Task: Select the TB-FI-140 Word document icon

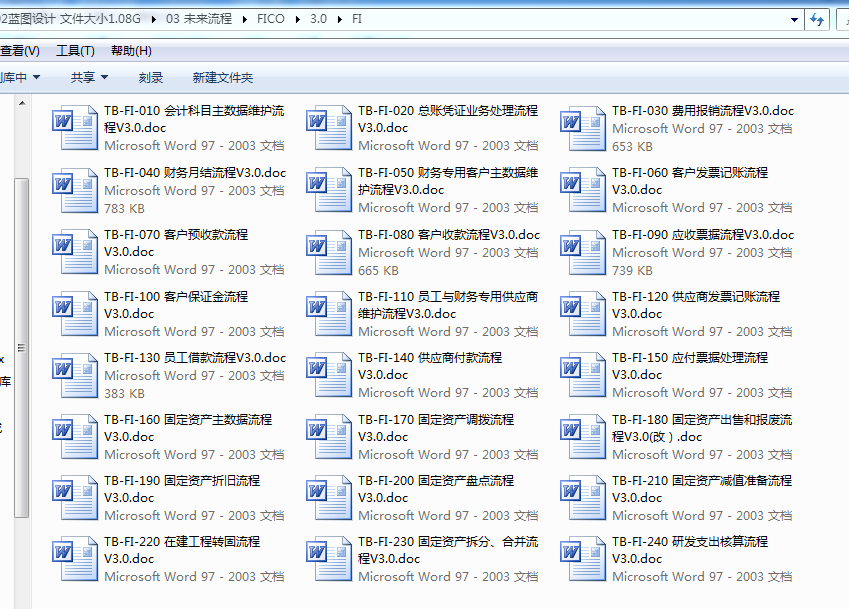Action: (x=329, y=375)
